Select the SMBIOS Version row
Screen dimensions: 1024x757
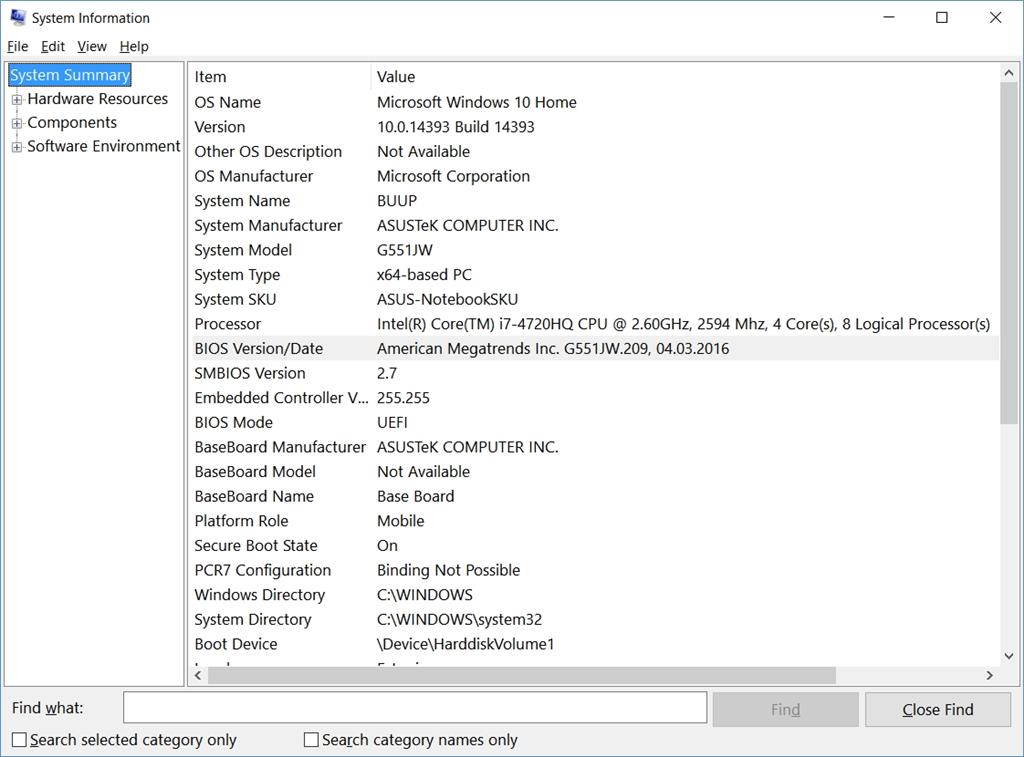594,373
